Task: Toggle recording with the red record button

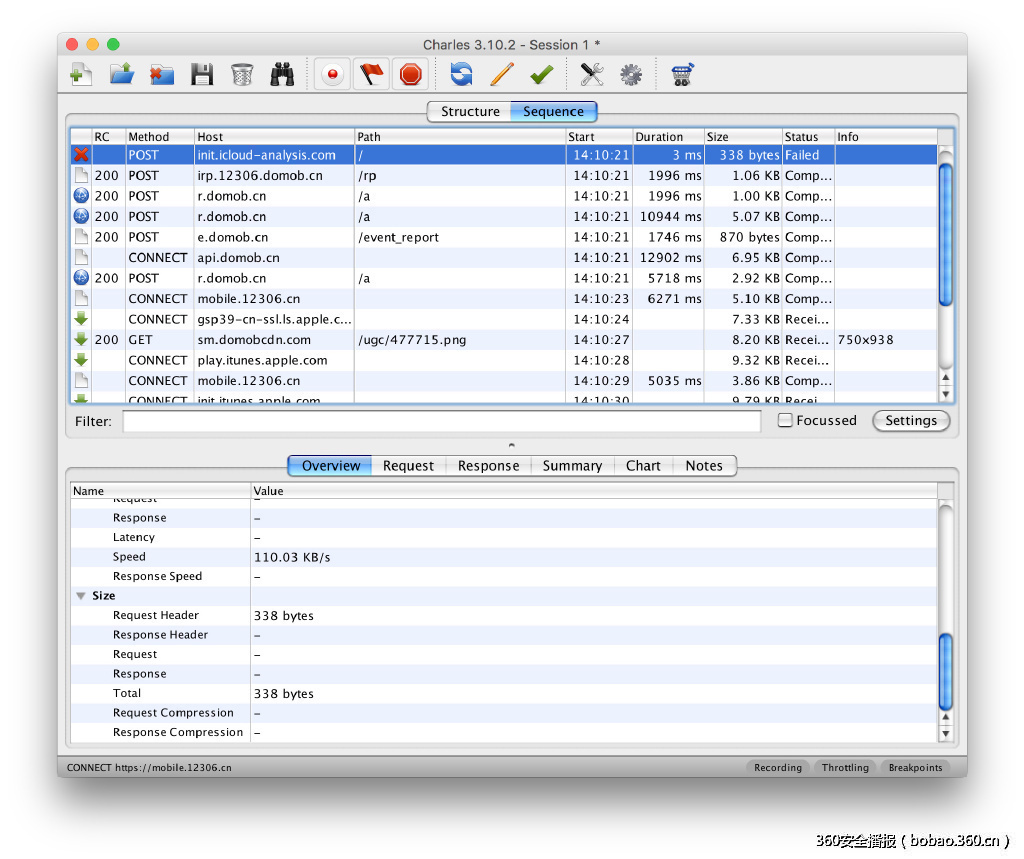Action: (x=332, y=74)
